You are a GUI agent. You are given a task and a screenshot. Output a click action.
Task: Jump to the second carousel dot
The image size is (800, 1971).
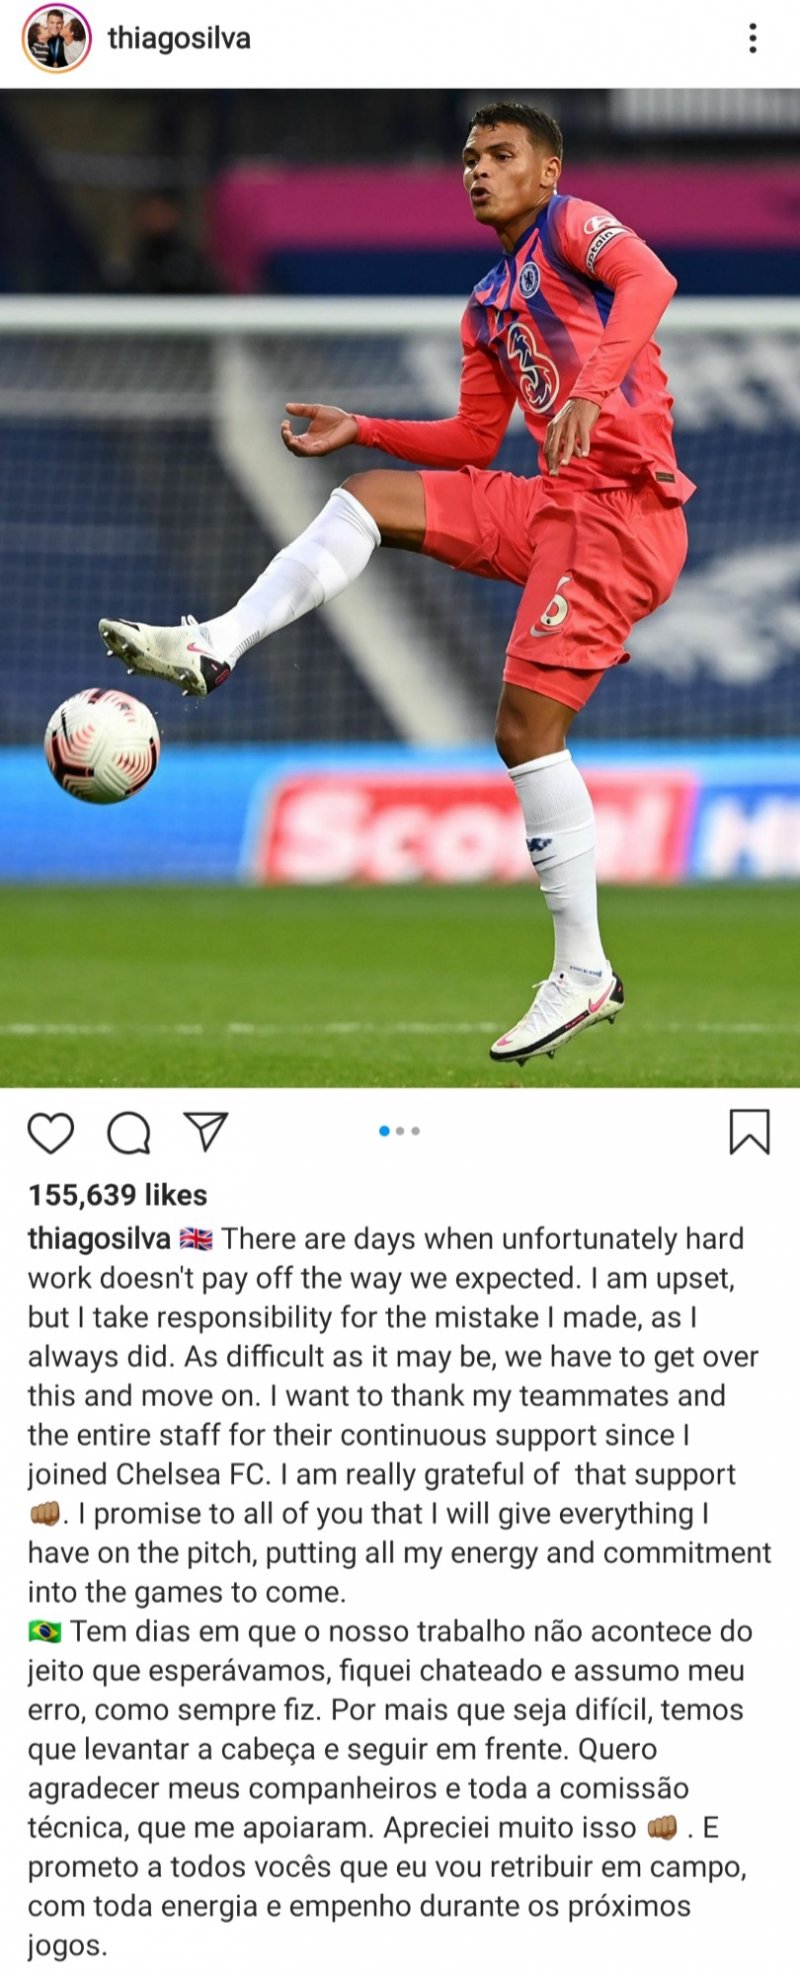pos(400,1131)
